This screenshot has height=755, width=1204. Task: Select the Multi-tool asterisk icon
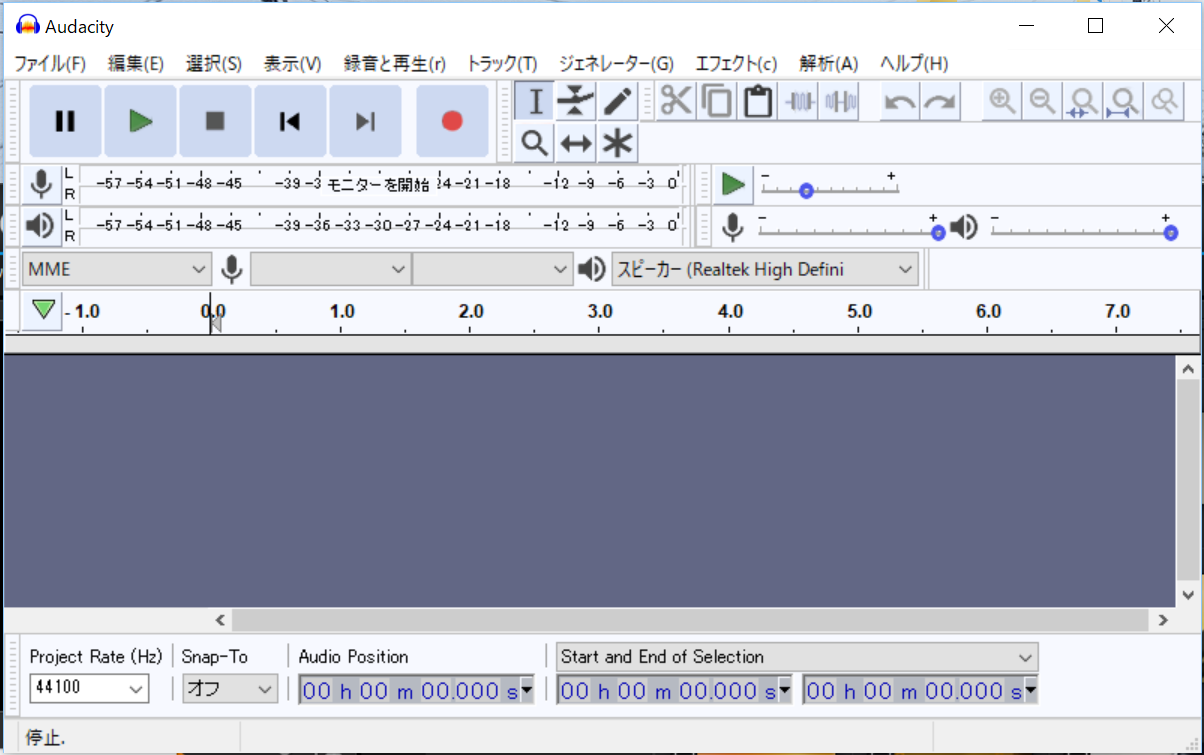[x=618, y=143]
